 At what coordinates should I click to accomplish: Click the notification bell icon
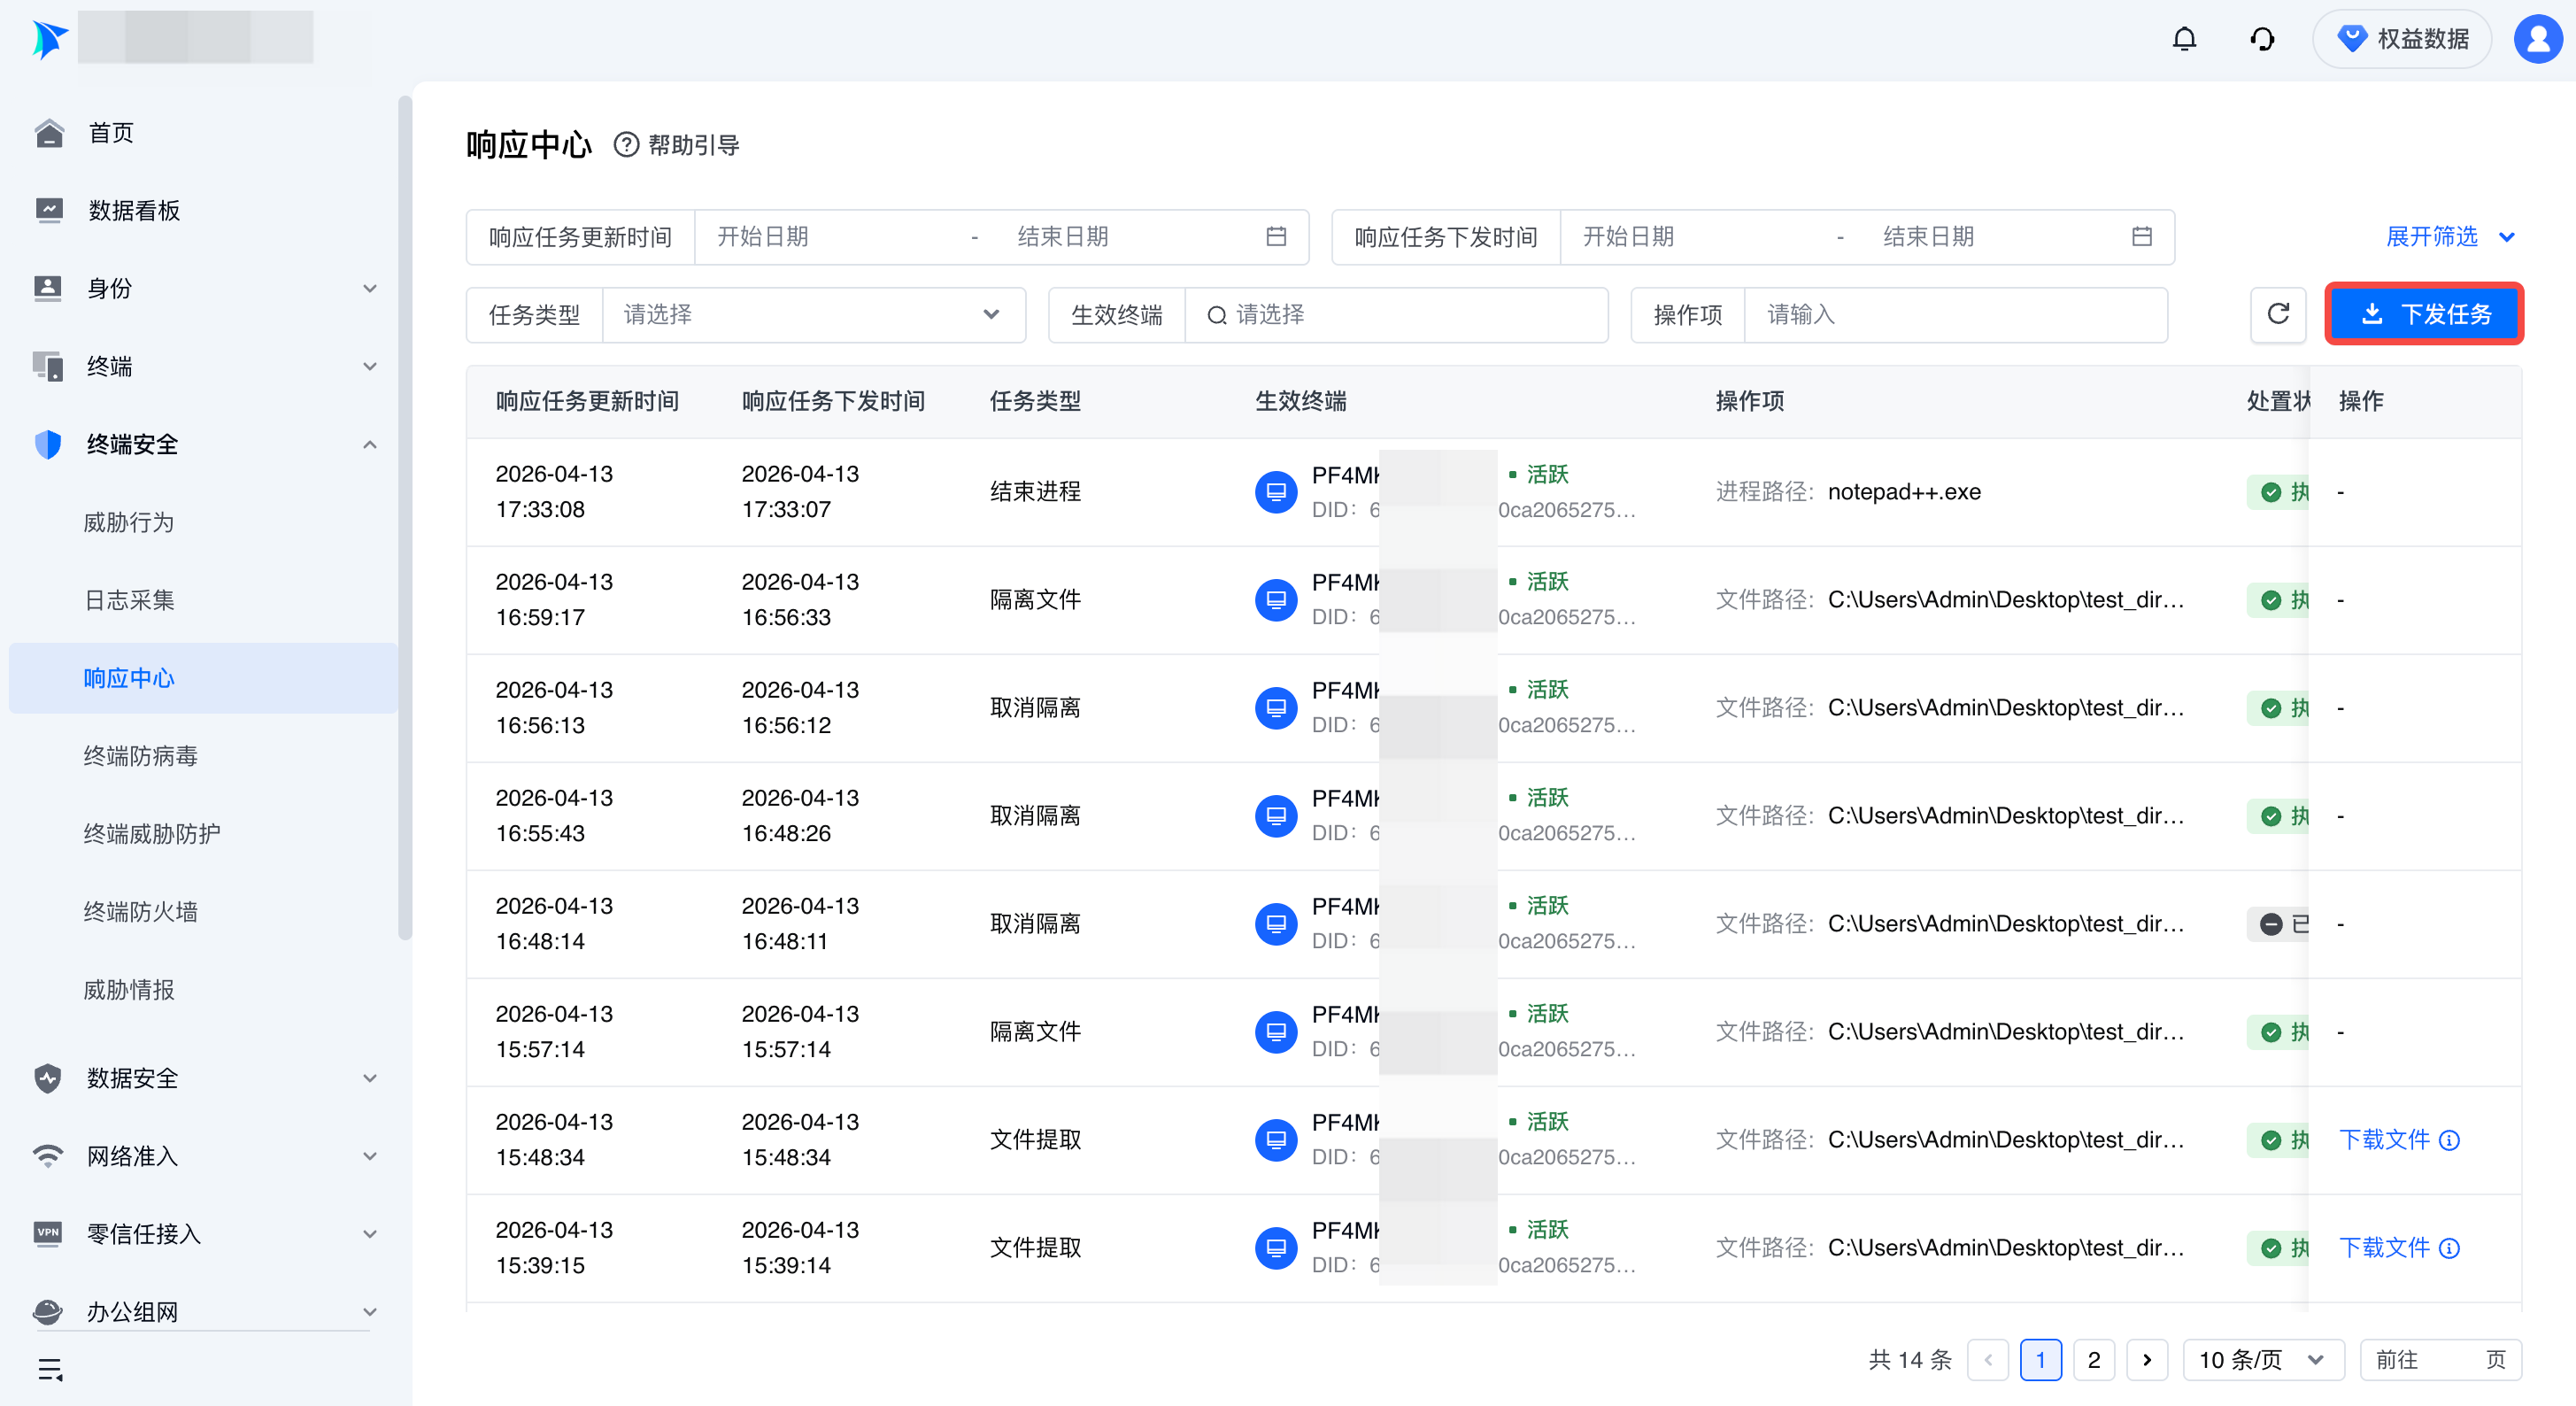point(2184,39)
